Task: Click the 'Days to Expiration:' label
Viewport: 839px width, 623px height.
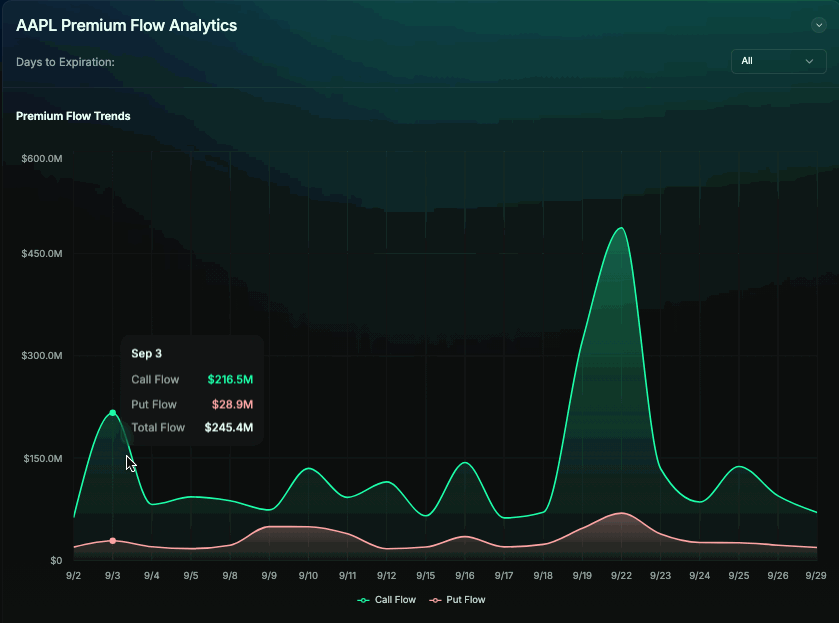Action: coord(65,62)
